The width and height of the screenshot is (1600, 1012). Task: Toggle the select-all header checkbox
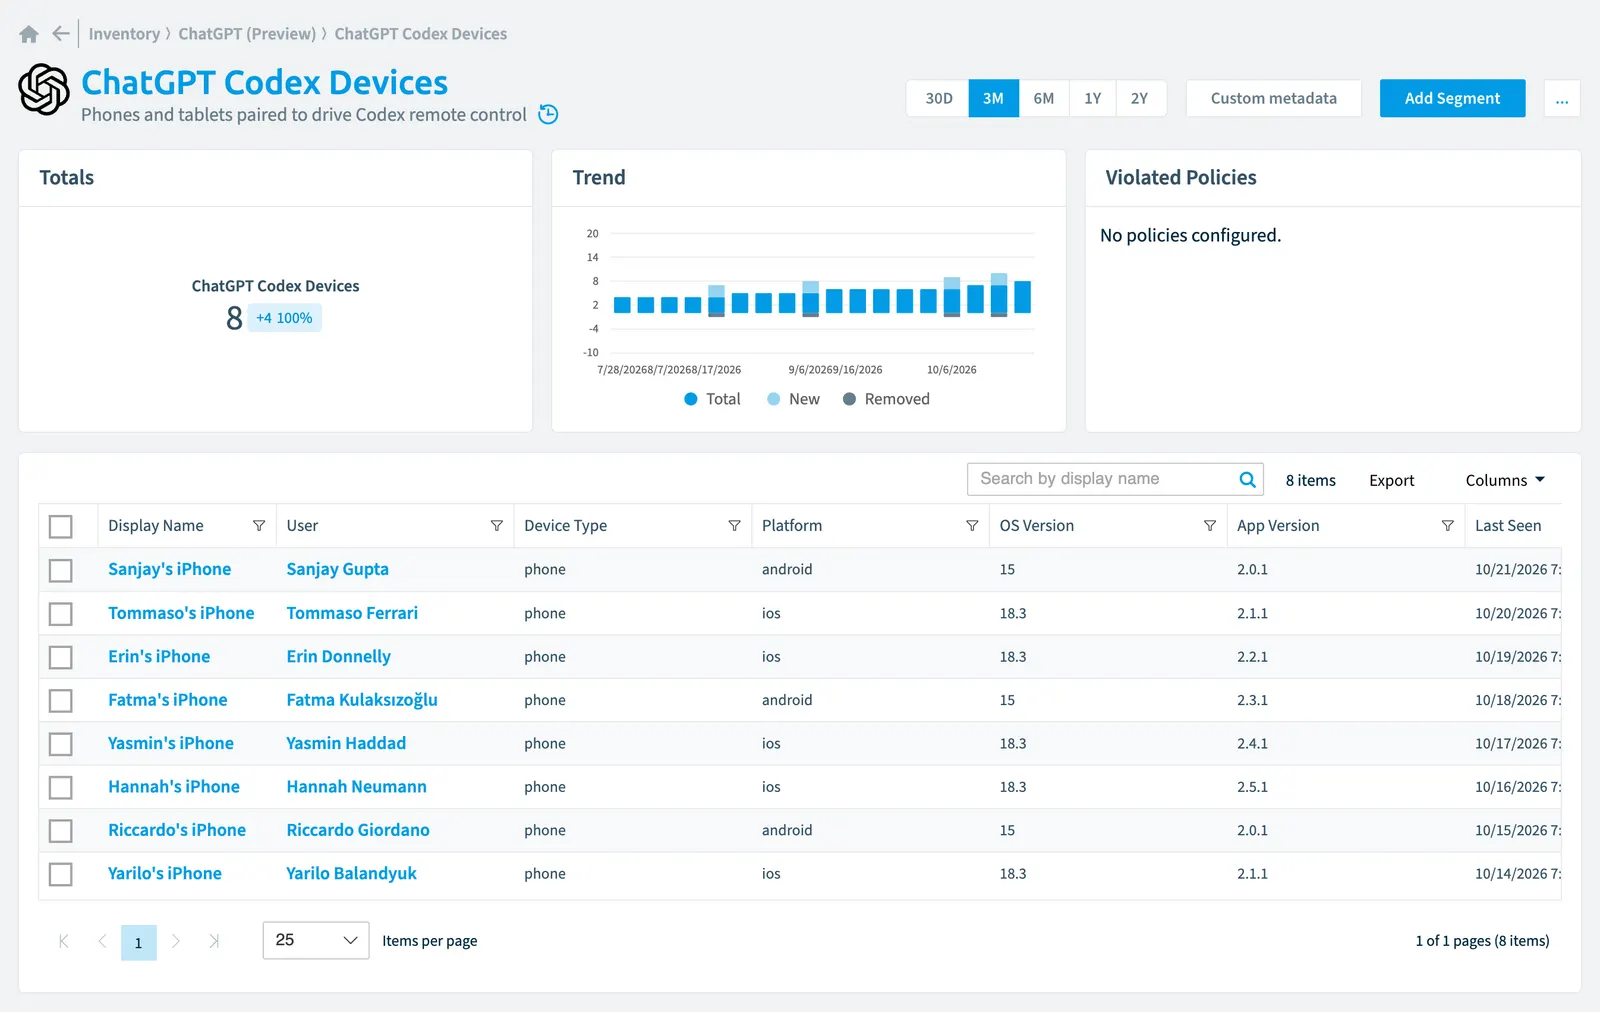point(61,526)
